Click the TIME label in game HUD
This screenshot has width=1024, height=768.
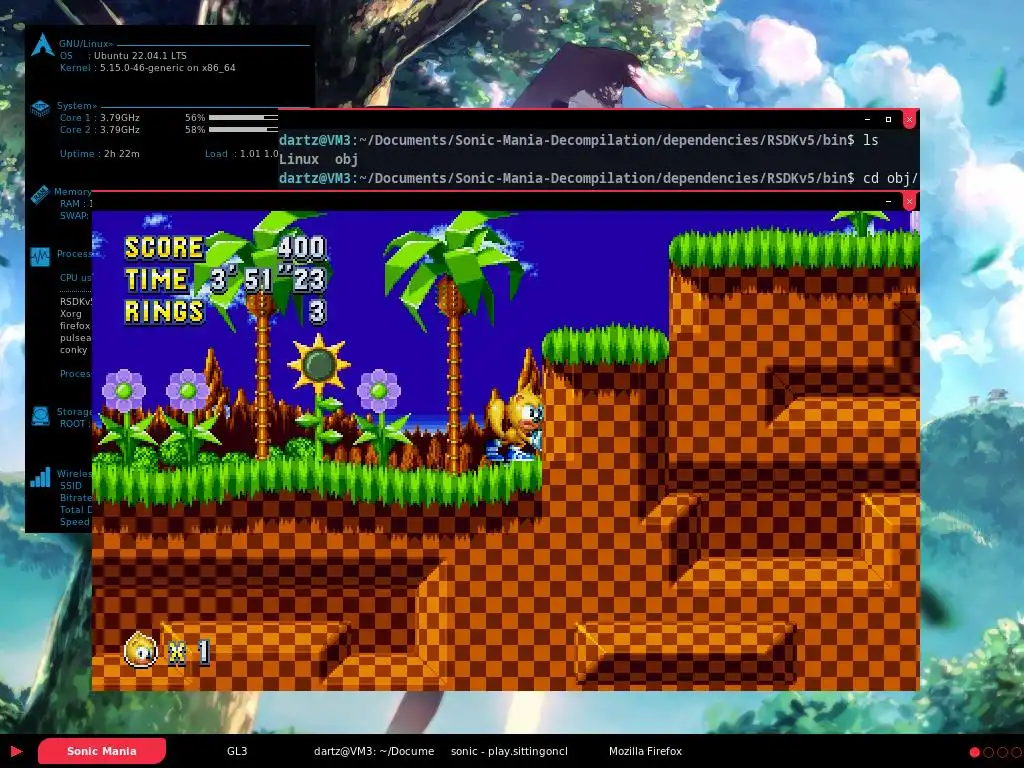156,280
